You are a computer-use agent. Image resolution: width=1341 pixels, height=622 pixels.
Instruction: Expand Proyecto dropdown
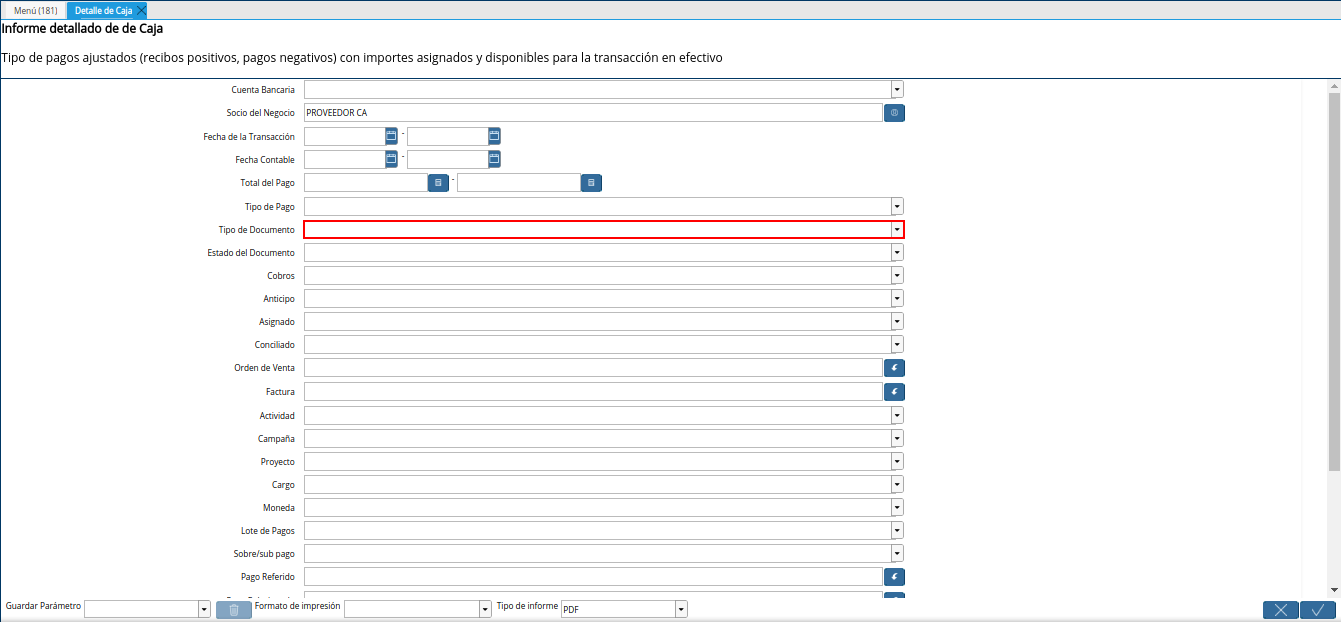click(x=897, y=461)
